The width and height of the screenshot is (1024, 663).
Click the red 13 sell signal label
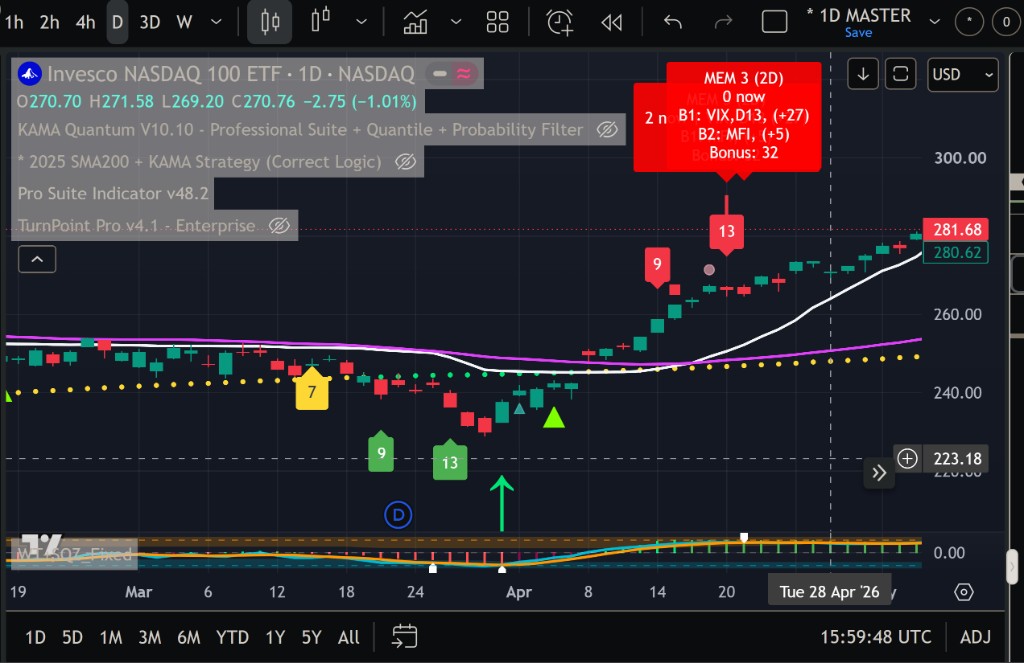[727, 232]
